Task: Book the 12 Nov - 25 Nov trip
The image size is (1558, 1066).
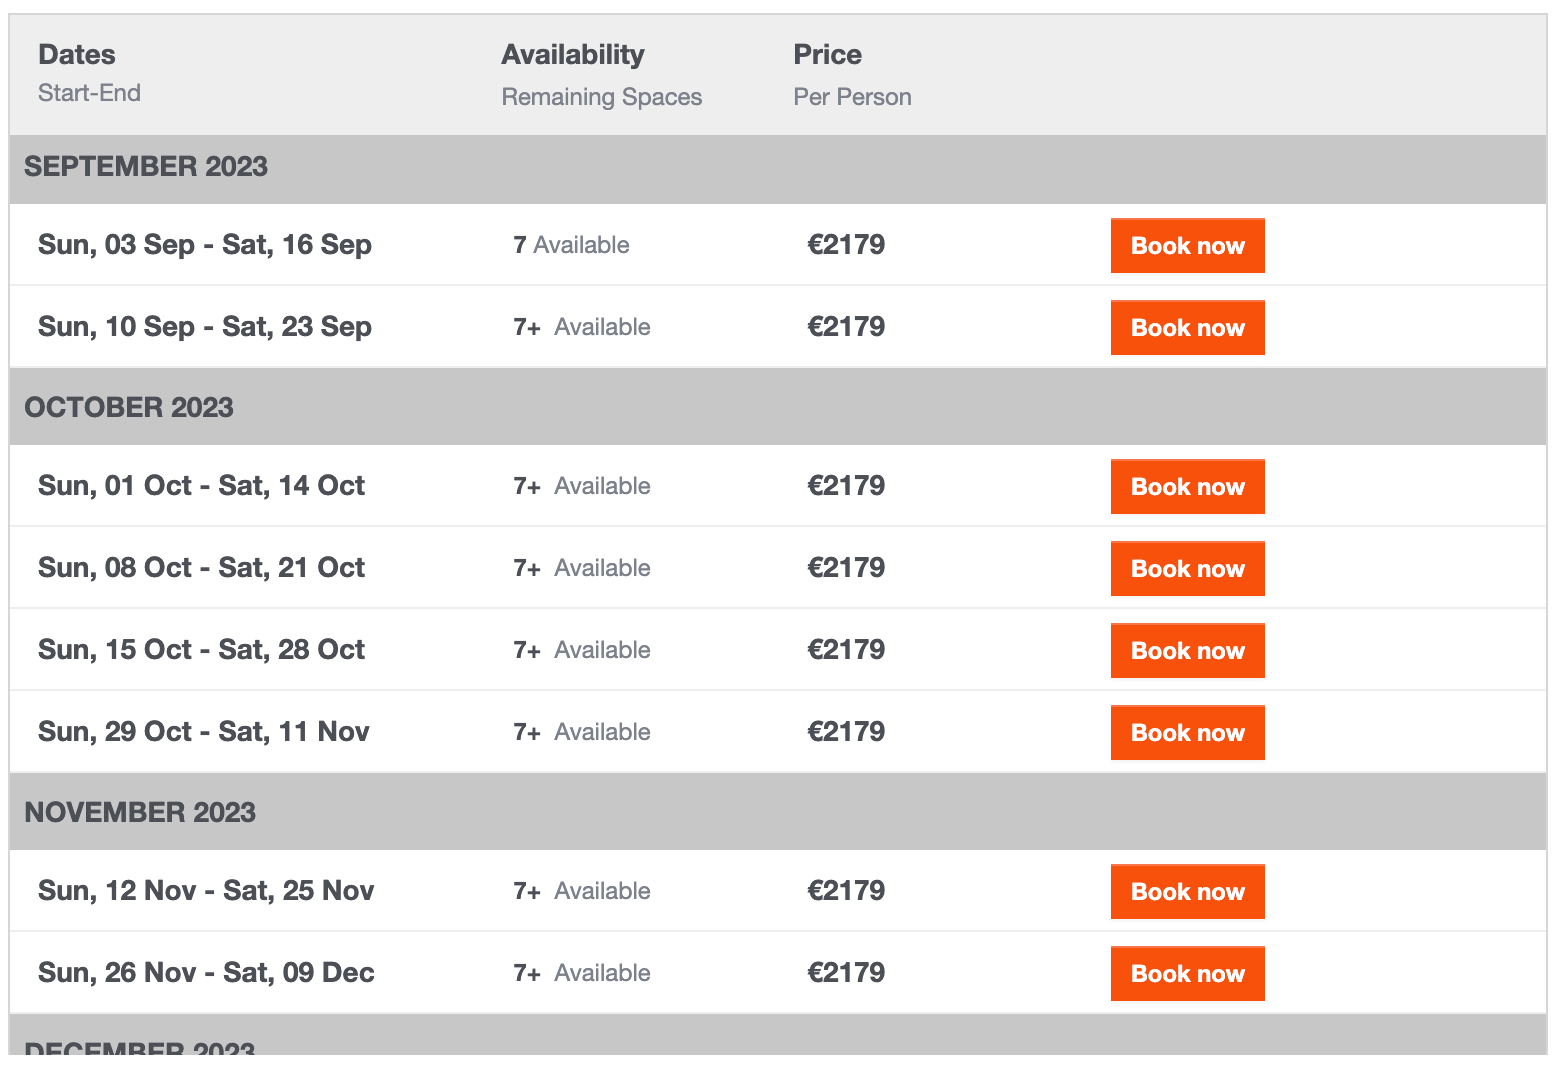Action: point(1187,891)
